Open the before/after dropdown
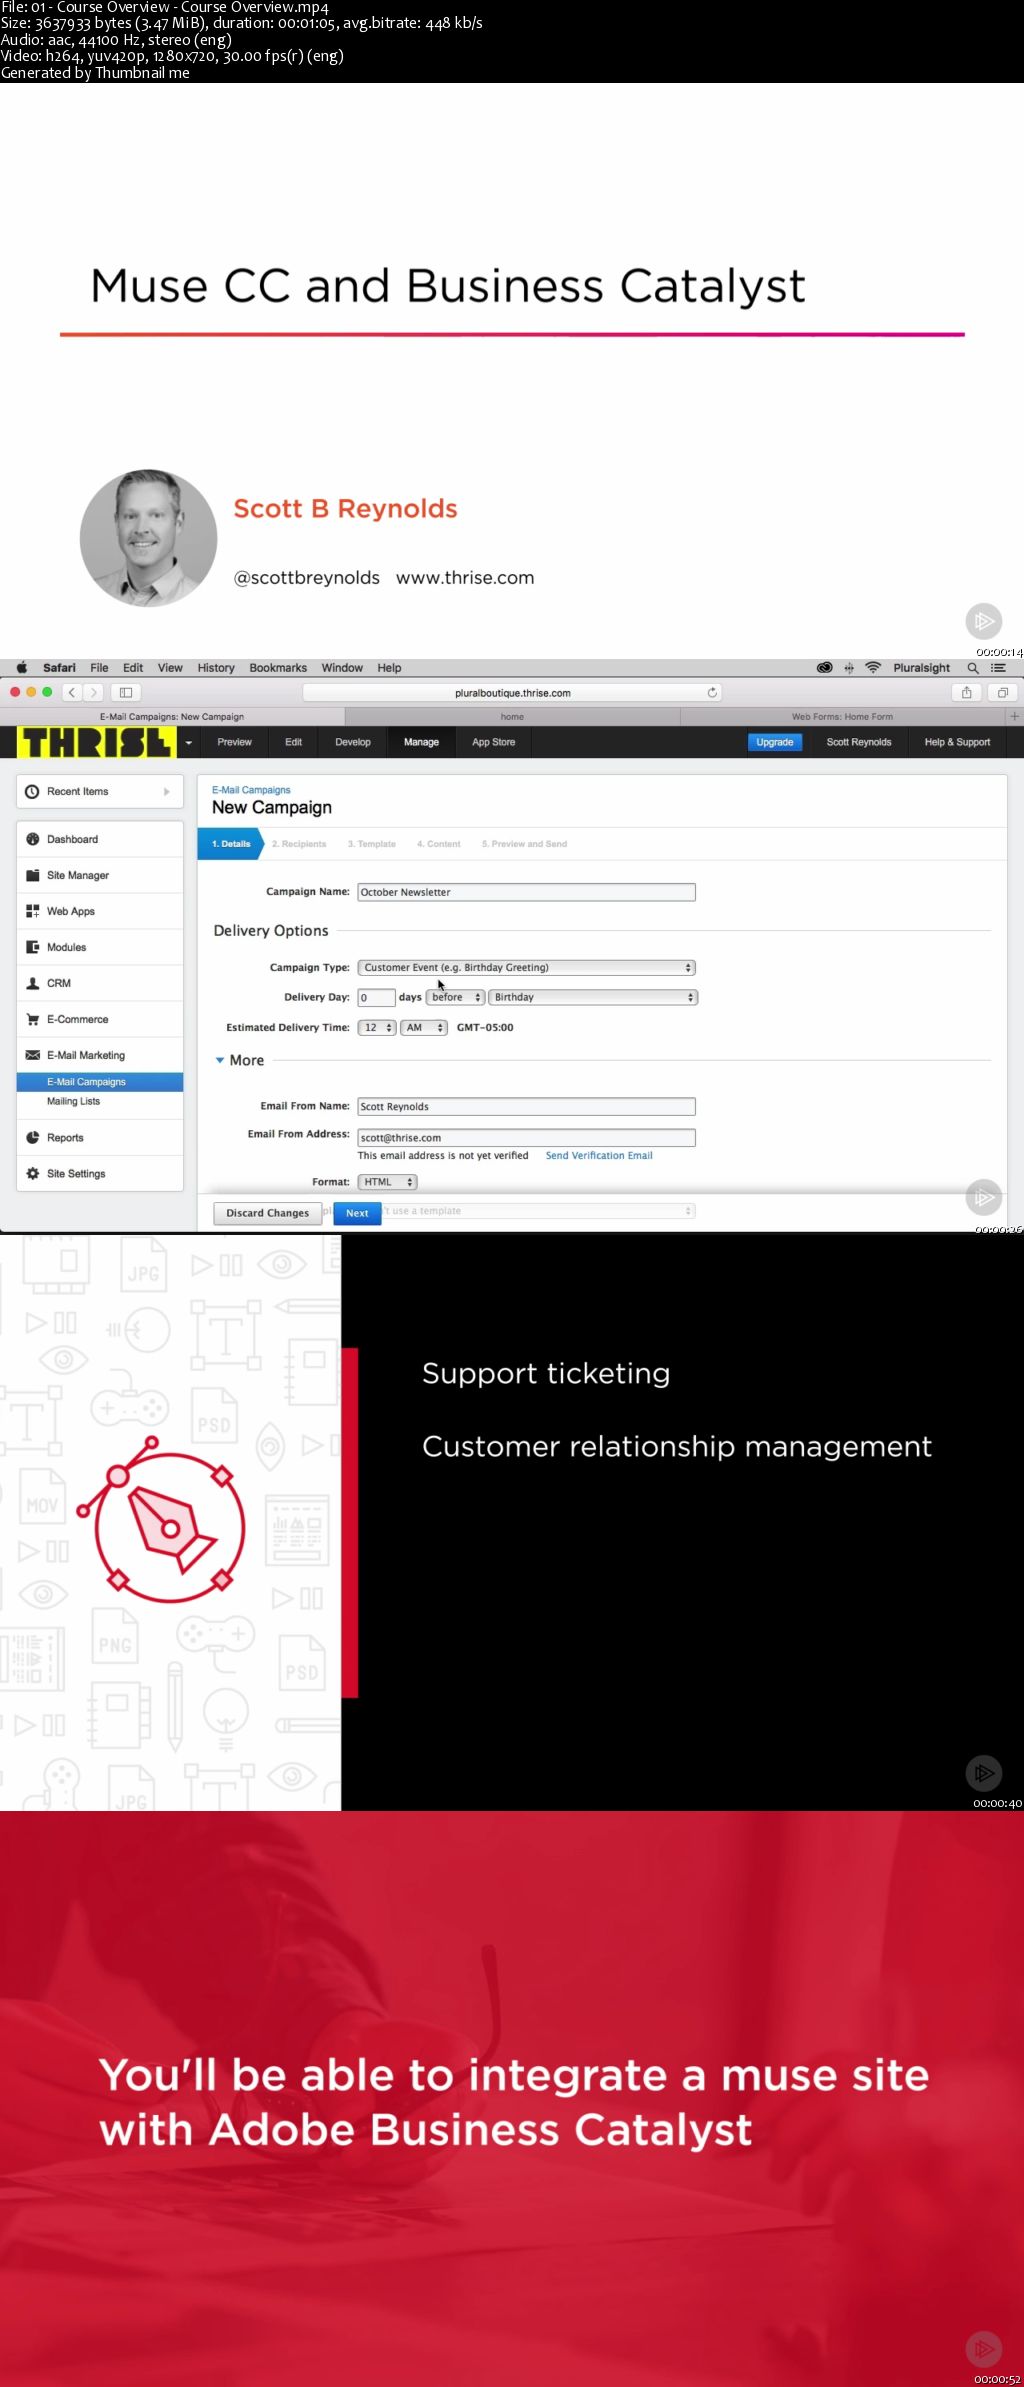The width and height of the screenshot is (1024, 2387). tap(455, 997)
